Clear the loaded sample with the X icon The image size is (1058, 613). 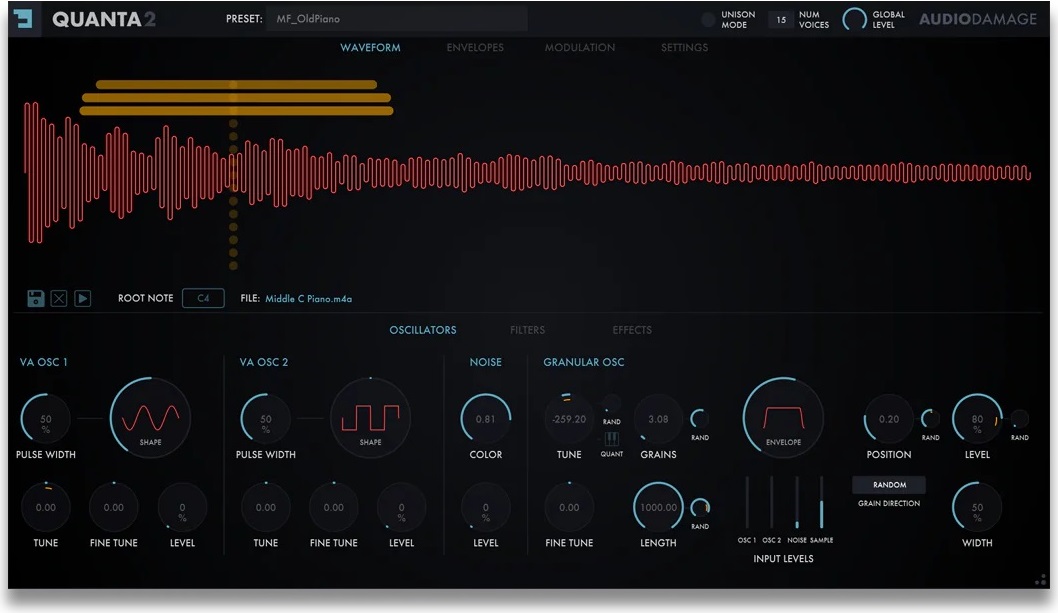59,297
